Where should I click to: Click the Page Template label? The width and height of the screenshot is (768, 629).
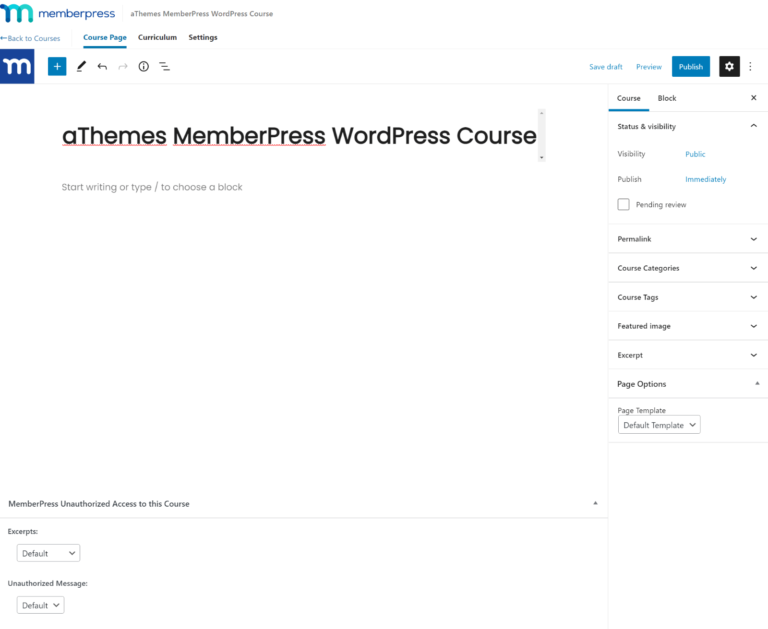coord(641,410)
